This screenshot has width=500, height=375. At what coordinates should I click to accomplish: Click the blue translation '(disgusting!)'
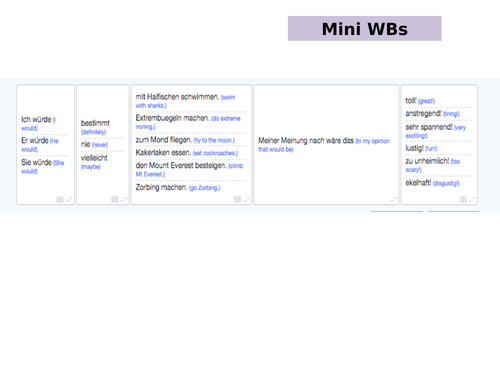click(446, 184)
